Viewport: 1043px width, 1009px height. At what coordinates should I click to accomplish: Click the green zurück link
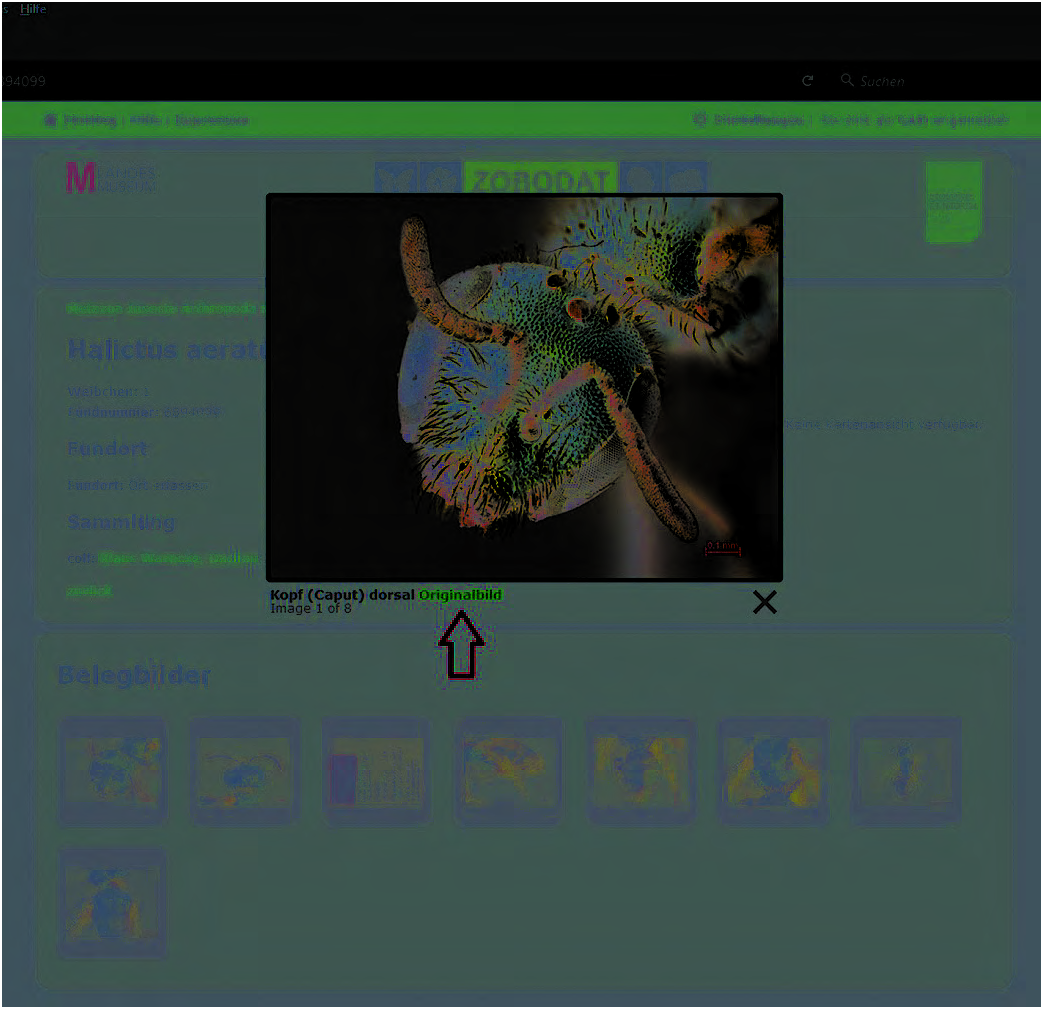point(89,590)
